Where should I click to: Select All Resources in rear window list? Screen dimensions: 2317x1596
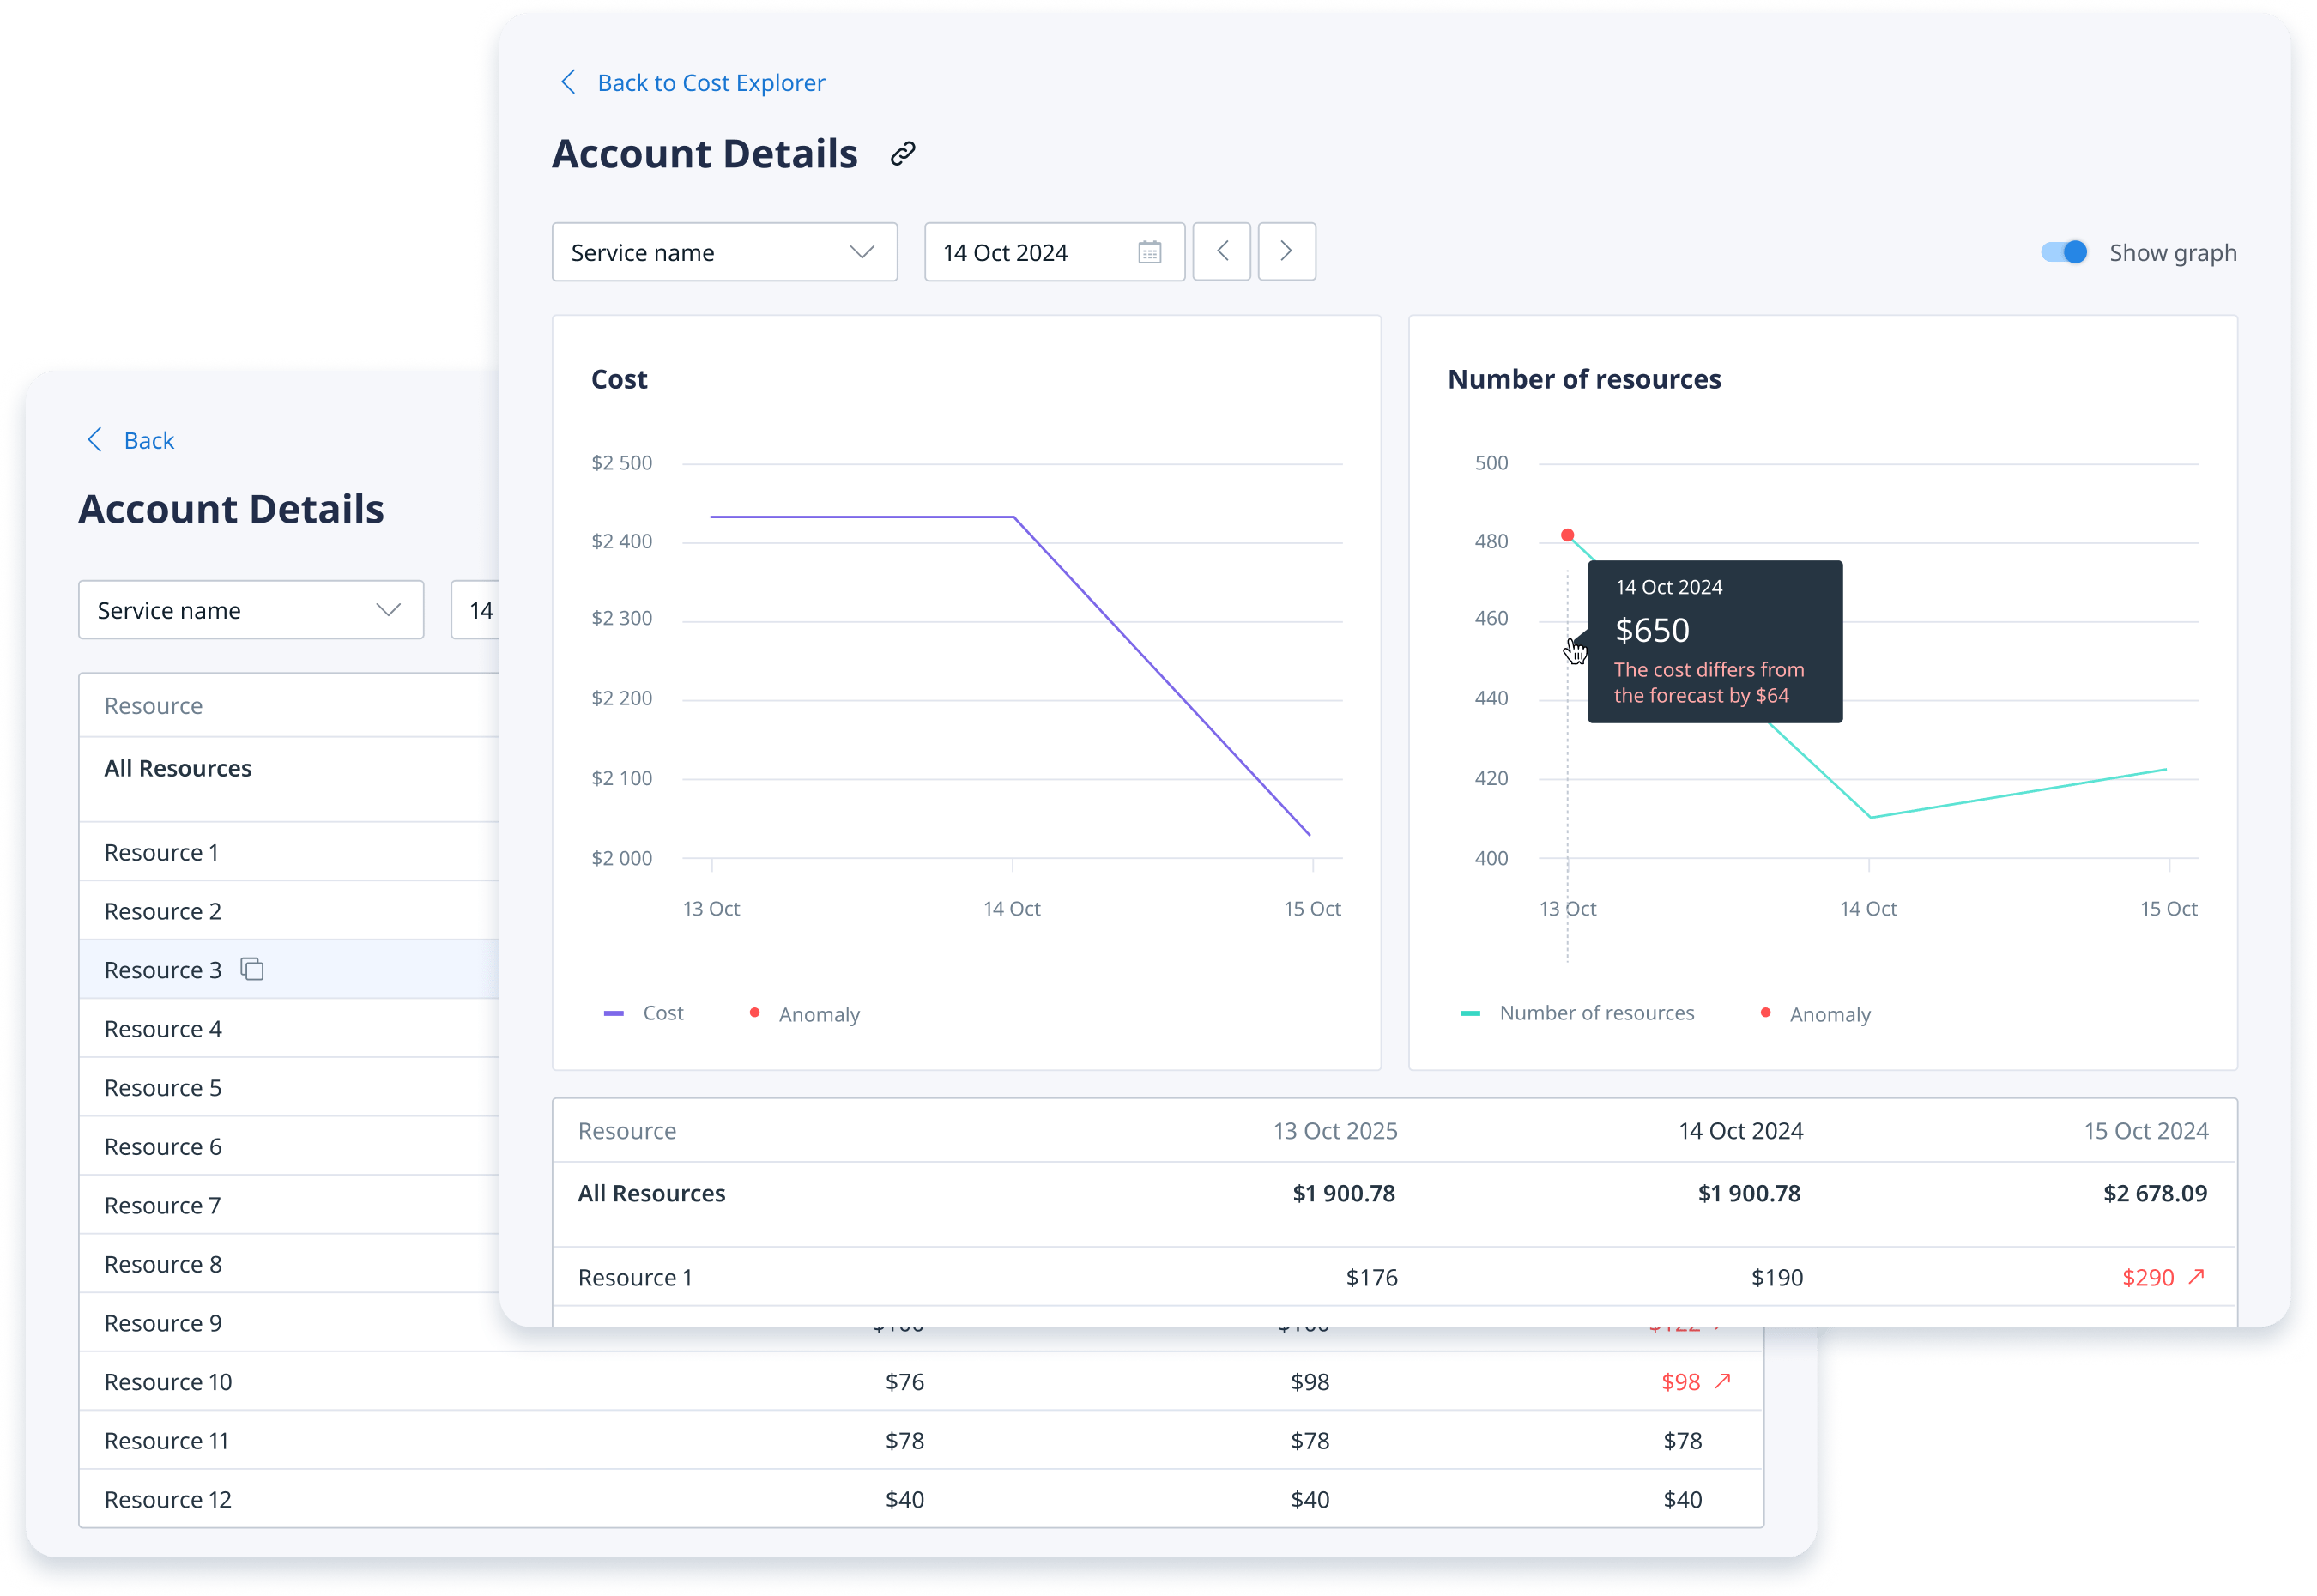click(290, 778)
